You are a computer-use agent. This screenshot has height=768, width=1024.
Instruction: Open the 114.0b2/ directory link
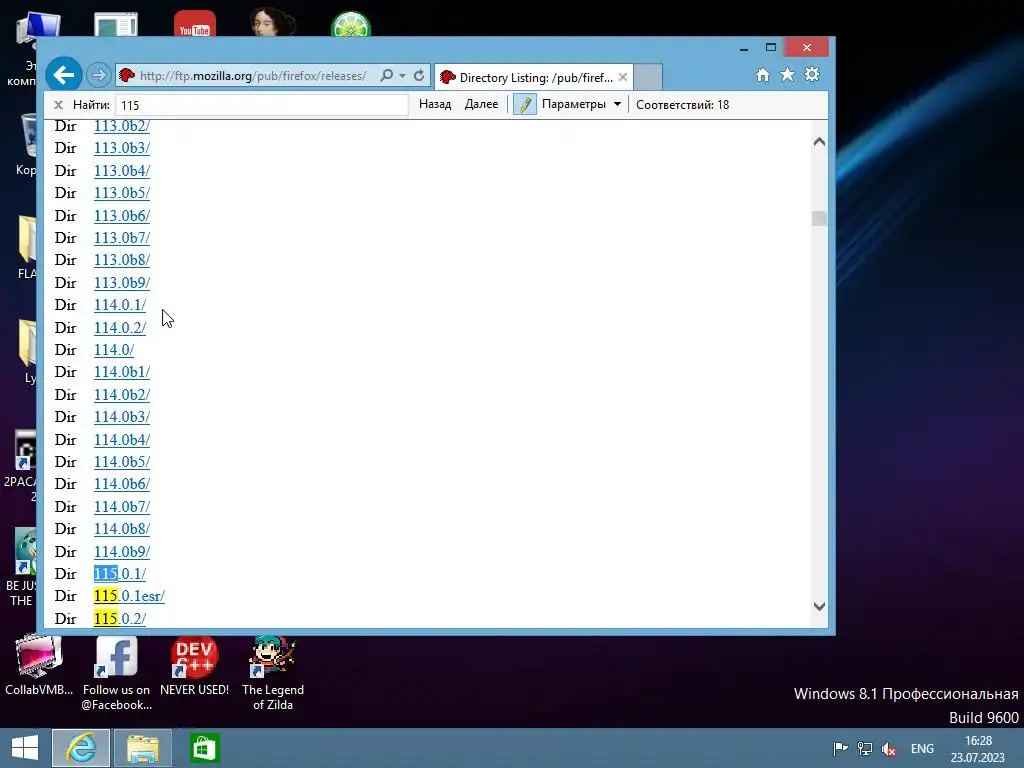[121, 395]
